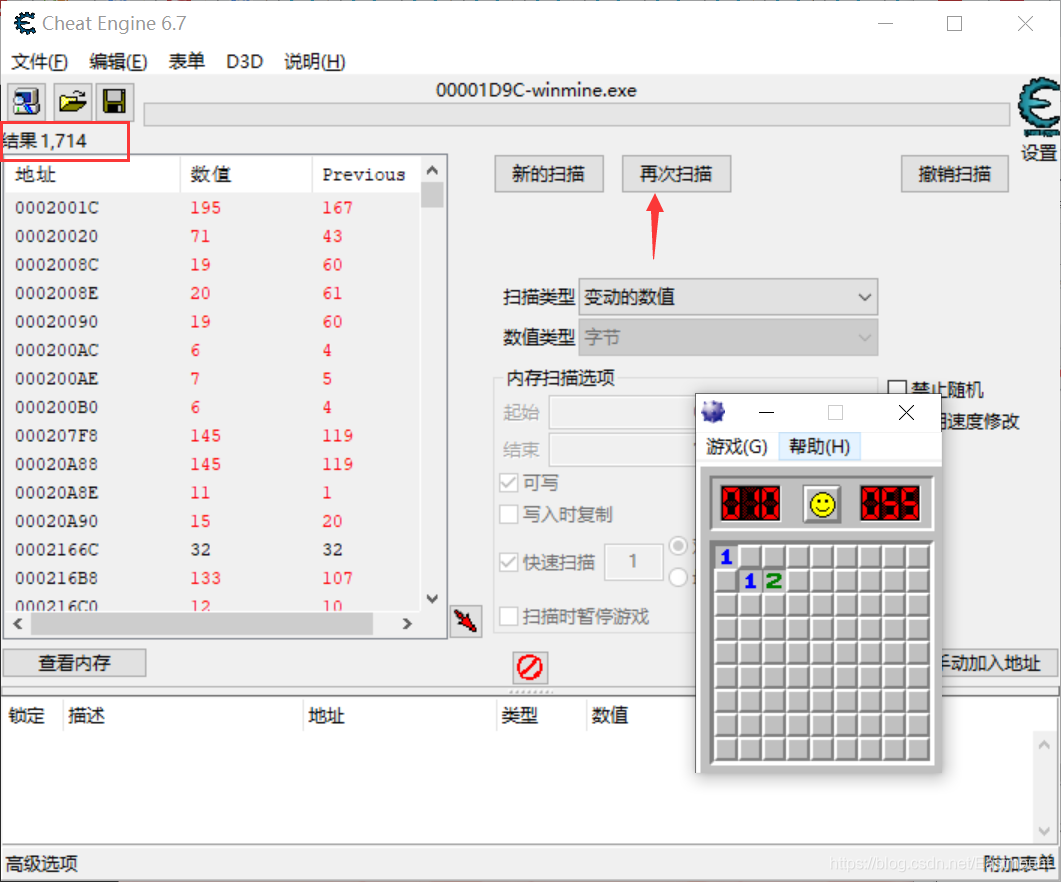Open the D3D menu
The image size is (1061, 882).
[244, 62]
